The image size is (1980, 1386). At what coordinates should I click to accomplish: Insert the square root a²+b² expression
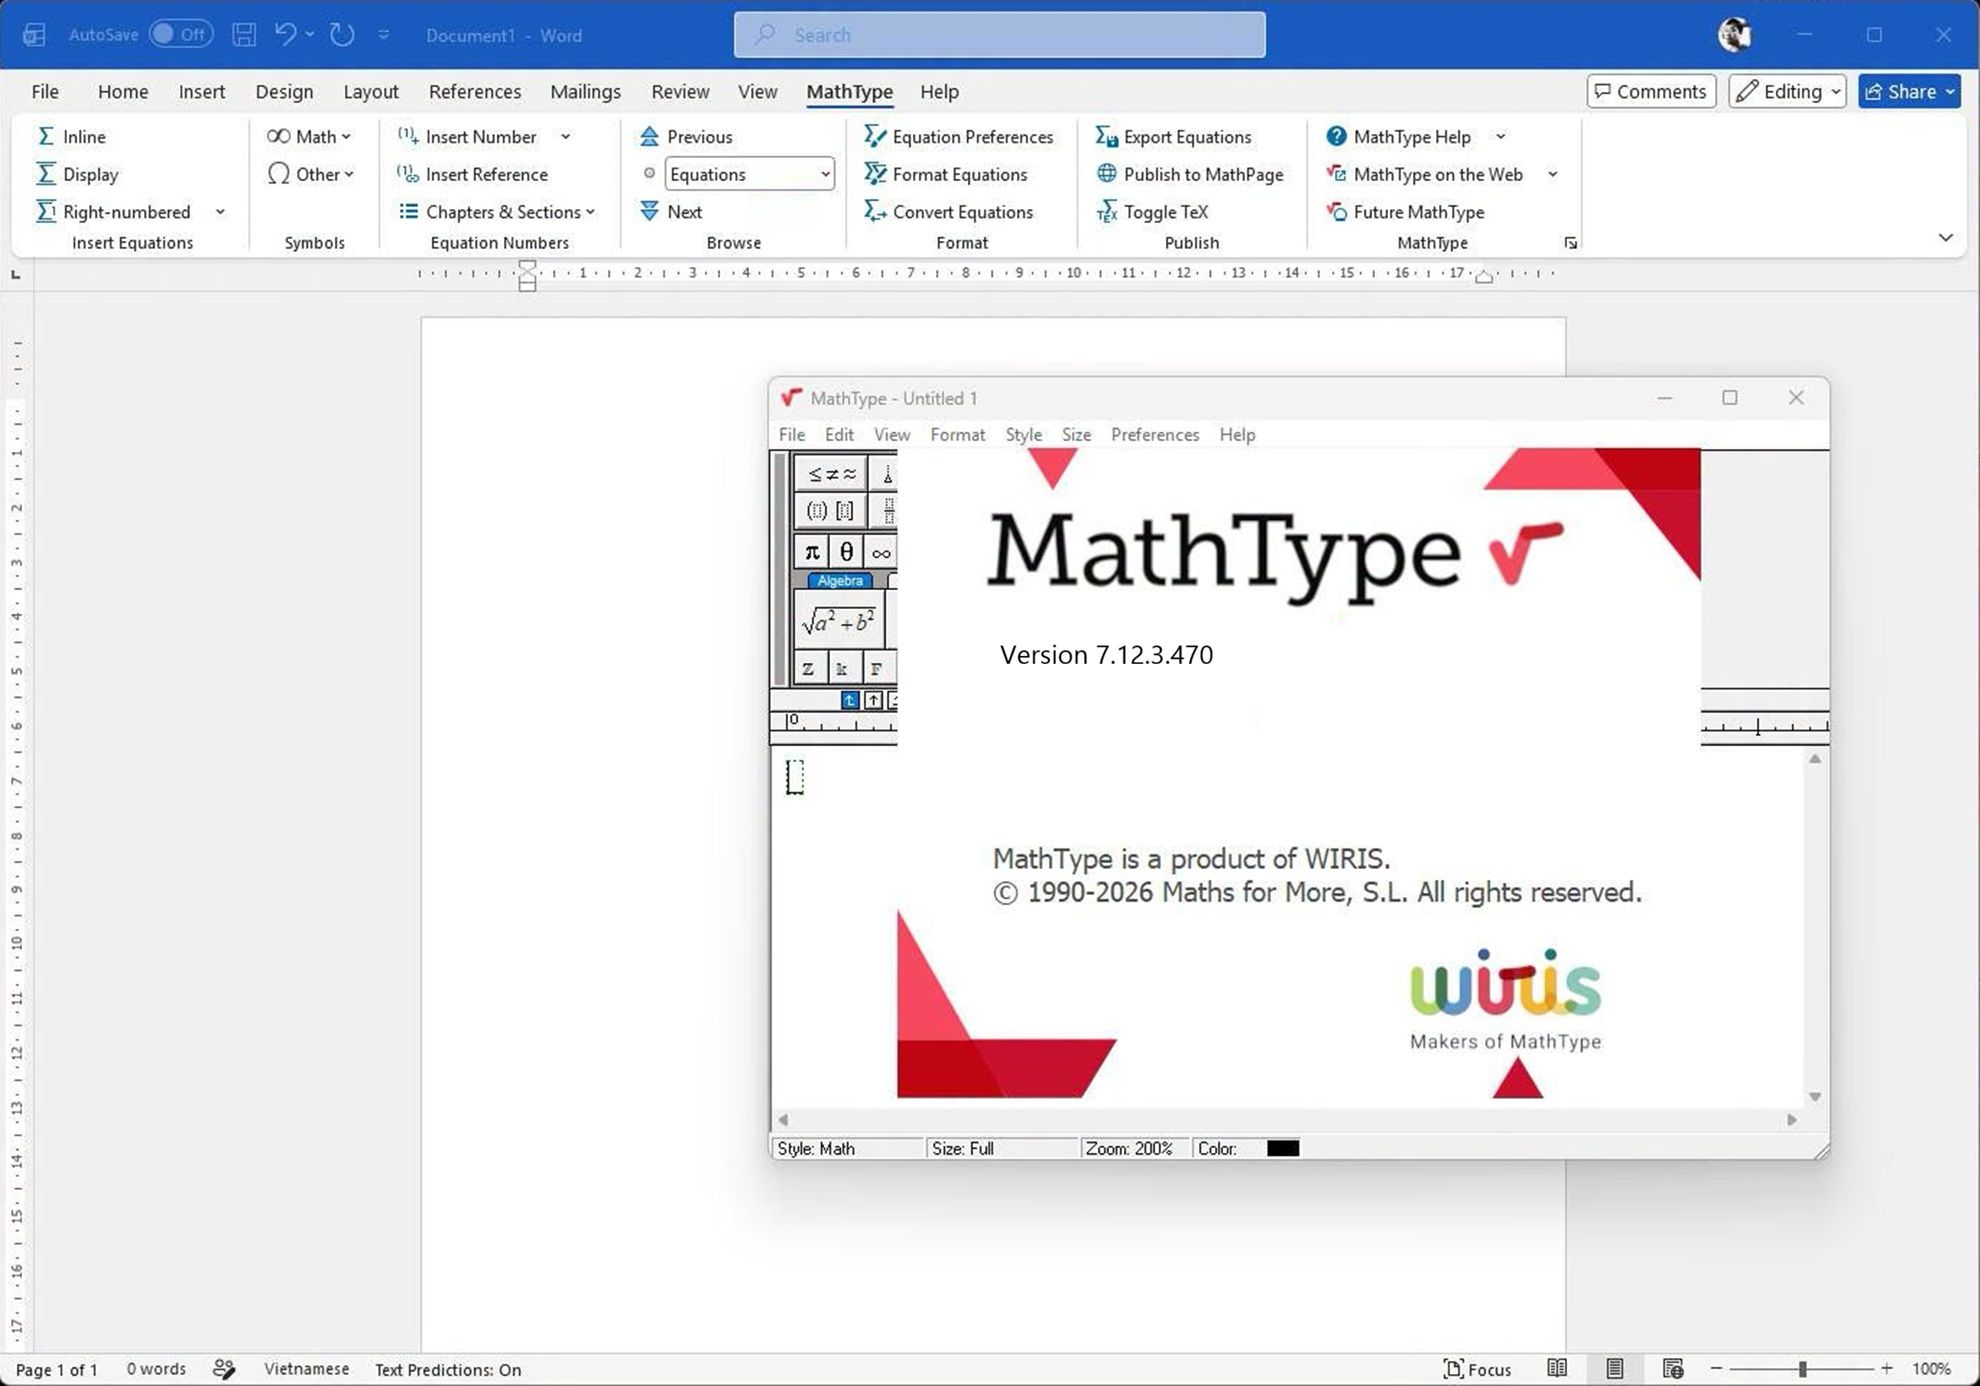(x=838, y=621)
